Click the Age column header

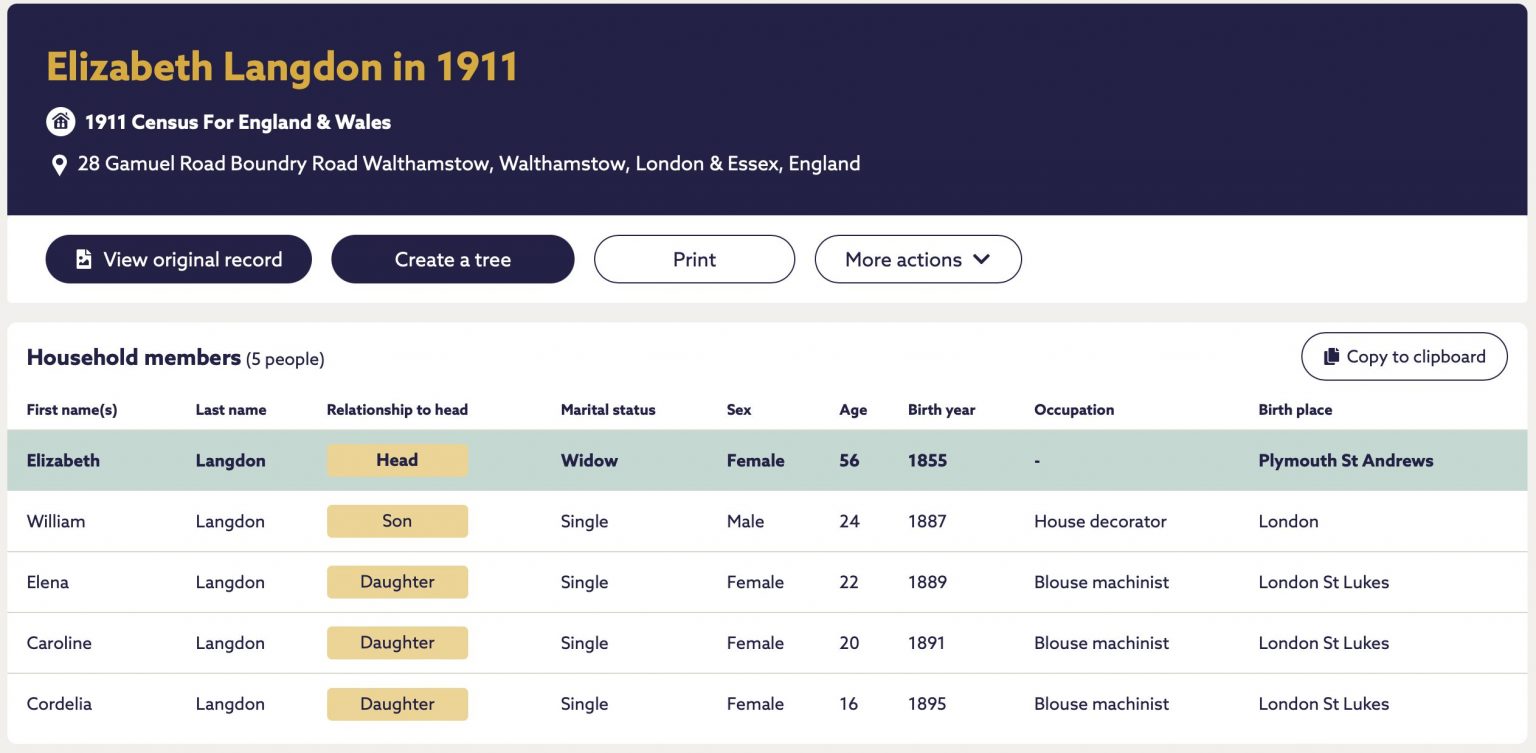click(853, 410)
